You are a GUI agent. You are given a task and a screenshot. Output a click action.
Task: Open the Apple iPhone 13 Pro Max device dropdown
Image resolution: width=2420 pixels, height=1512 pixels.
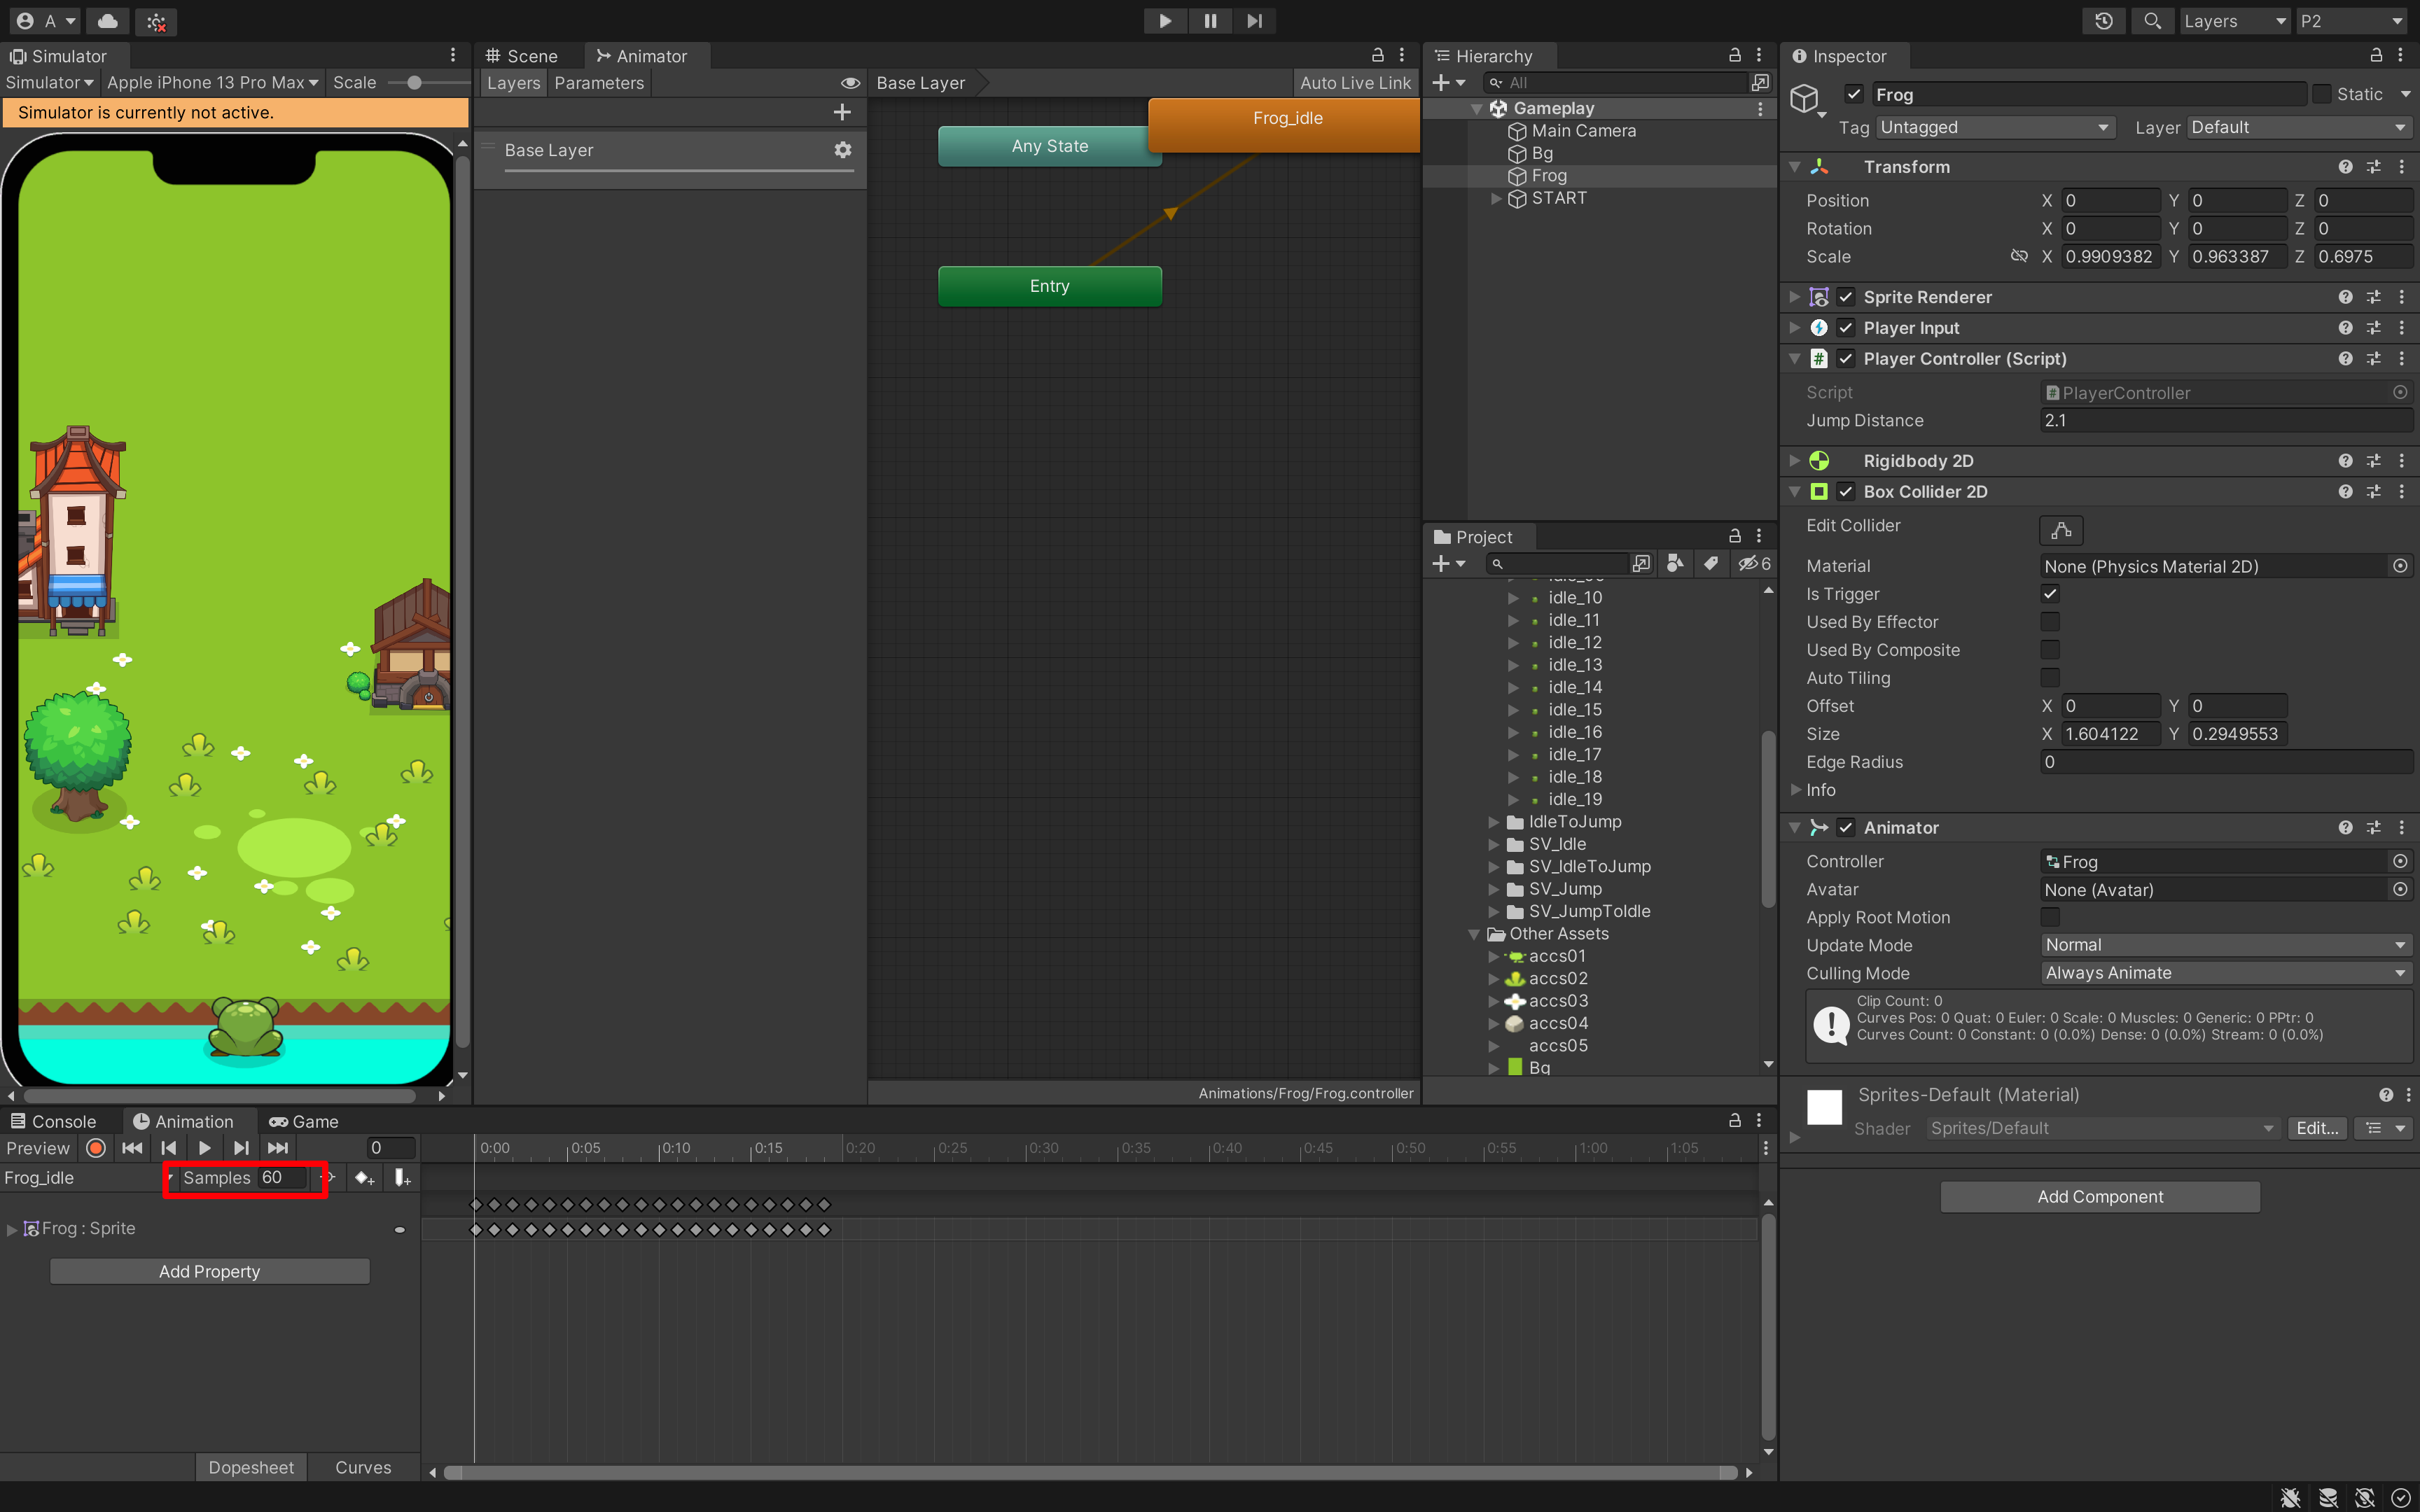pyautogui.click(x=213, y=83)
